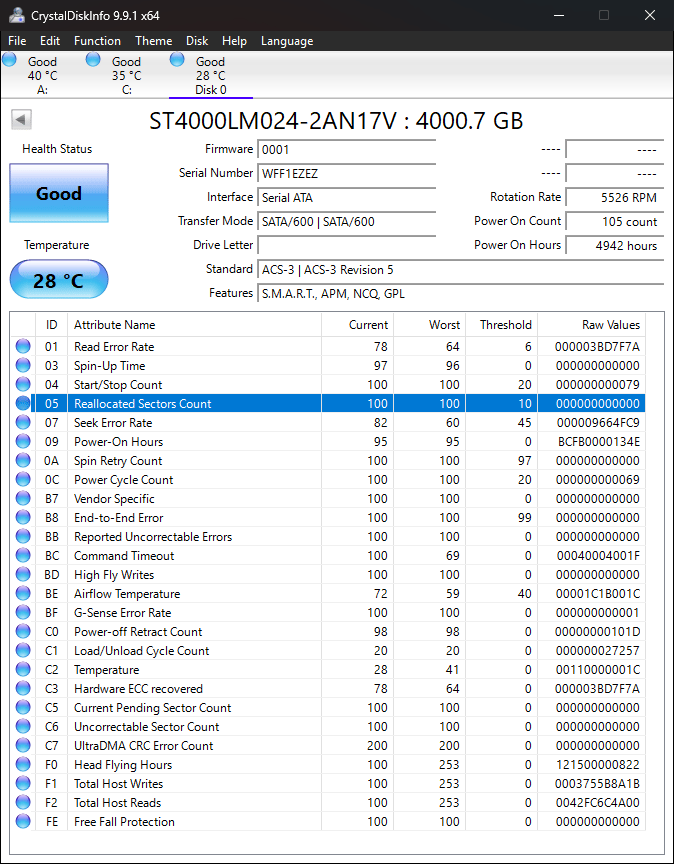The height and width of the screenshot is (864, 674).
Task: Click the Serial Number field WFF1EZEZ
Action: (x=347, y=174)
